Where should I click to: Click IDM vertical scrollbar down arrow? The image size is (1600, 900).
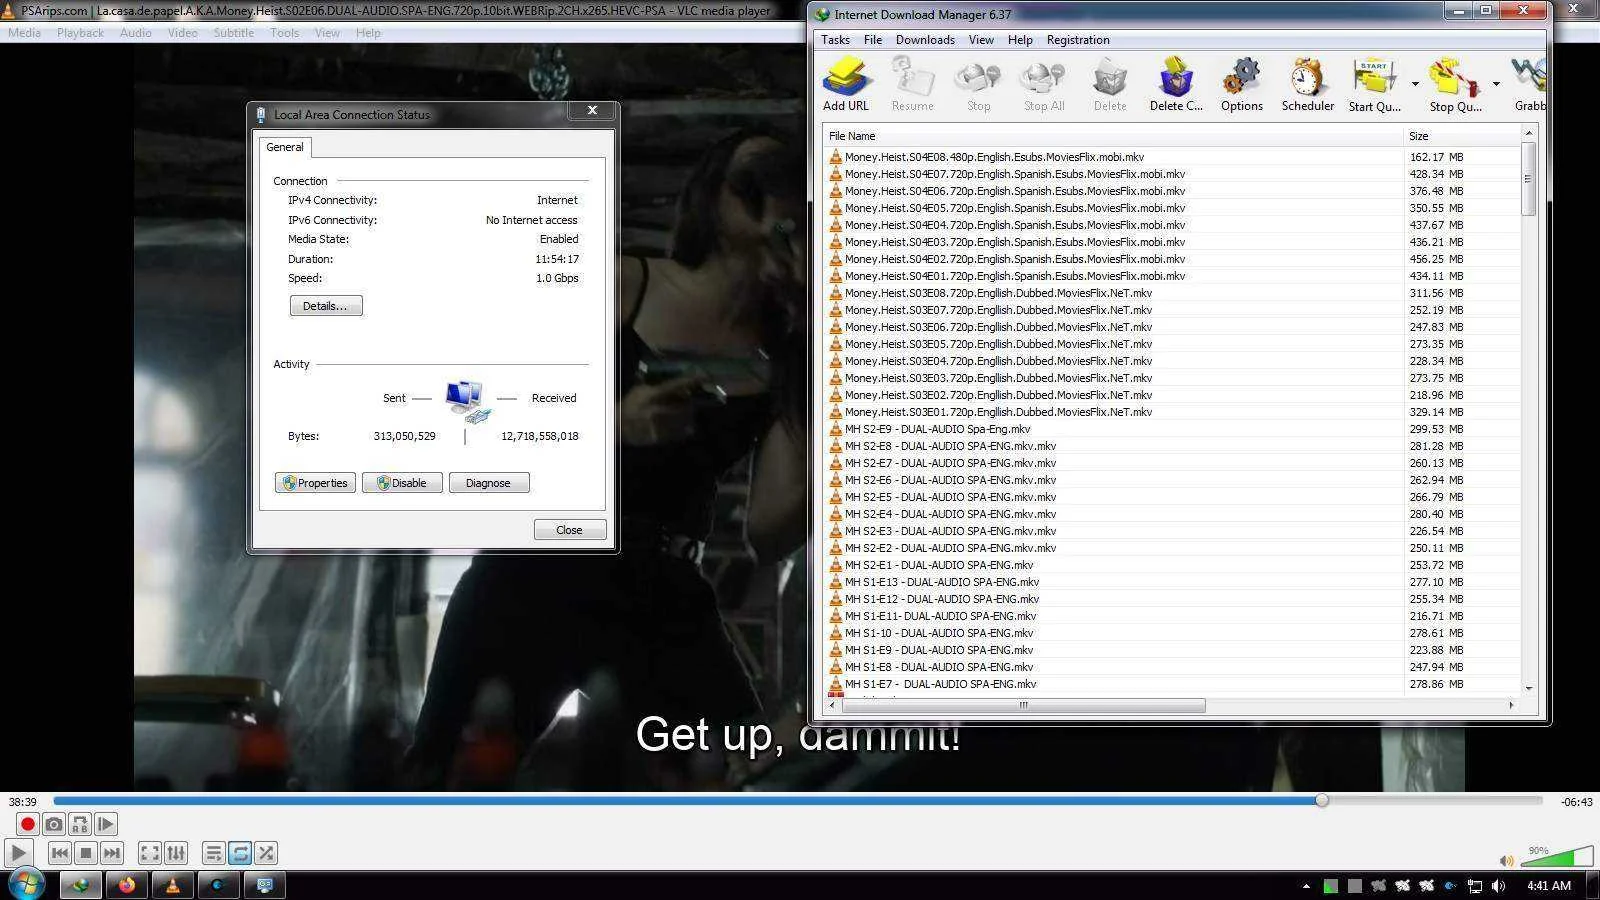click(x=1528, y=688)
